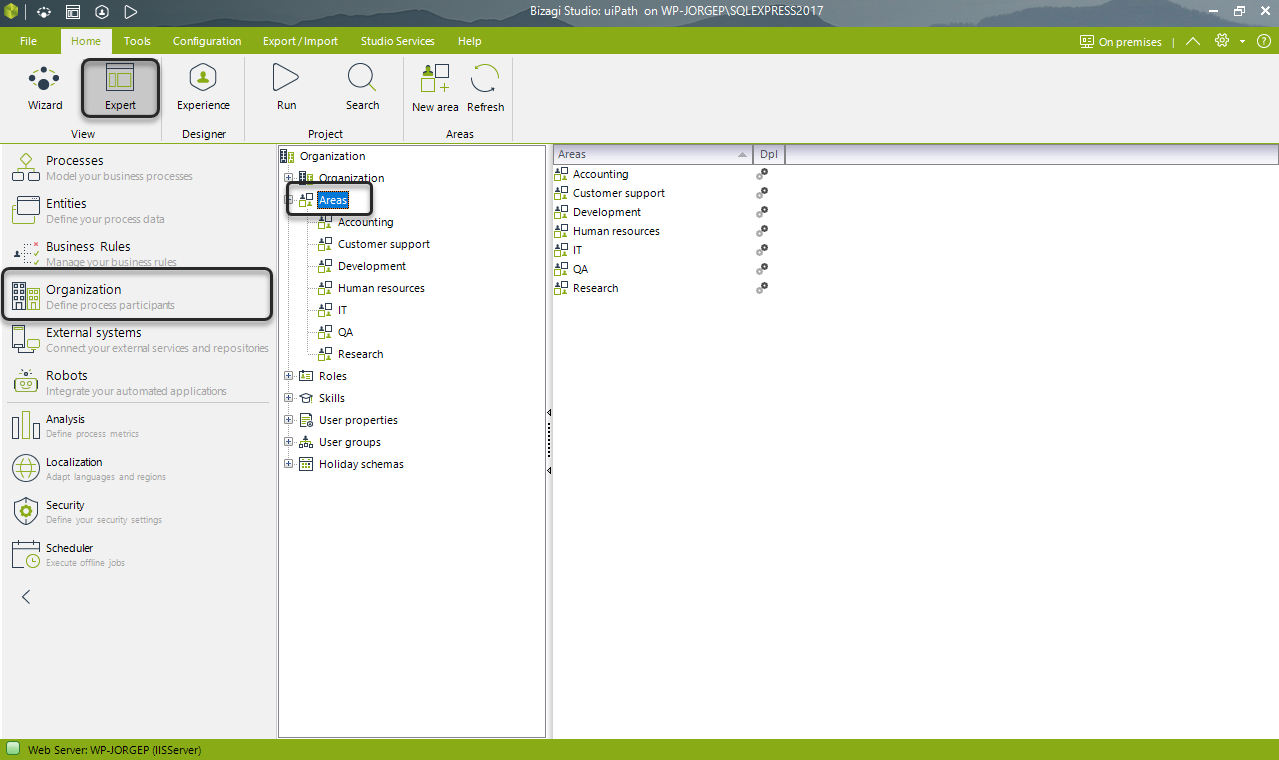Screen dimensions: 1279x760
Task: Open the External systems module
Action: tap(137, 339)
